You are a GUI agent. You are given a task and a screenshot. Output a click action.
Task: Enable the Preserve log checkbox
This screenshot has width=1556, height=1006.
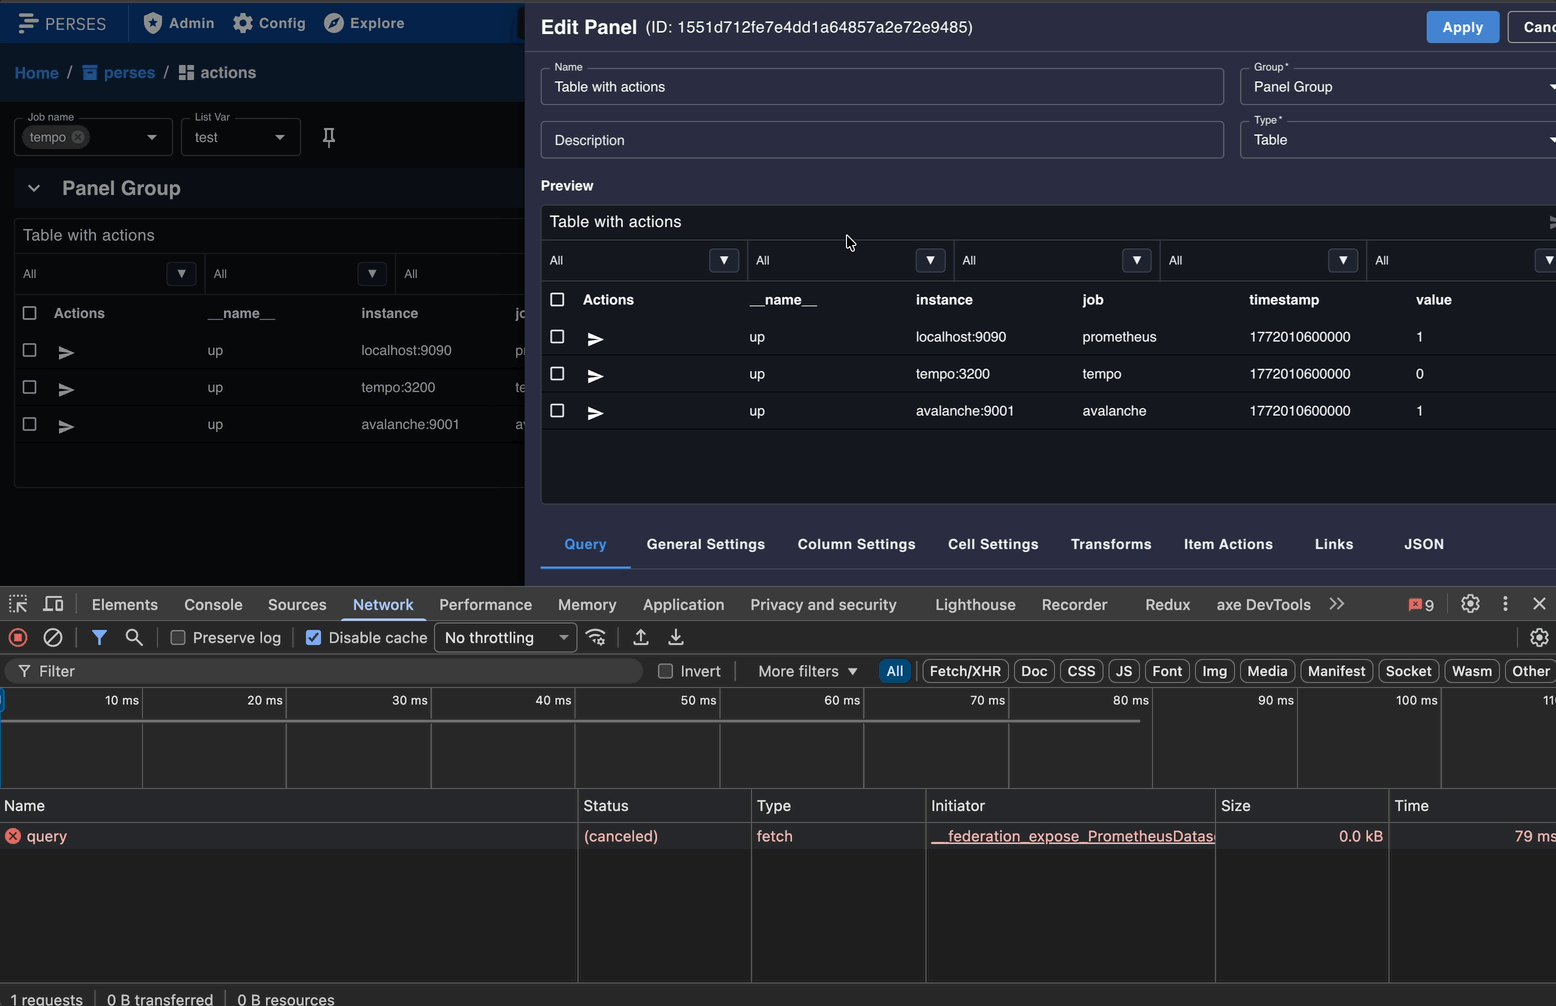[x=178, y=638]
